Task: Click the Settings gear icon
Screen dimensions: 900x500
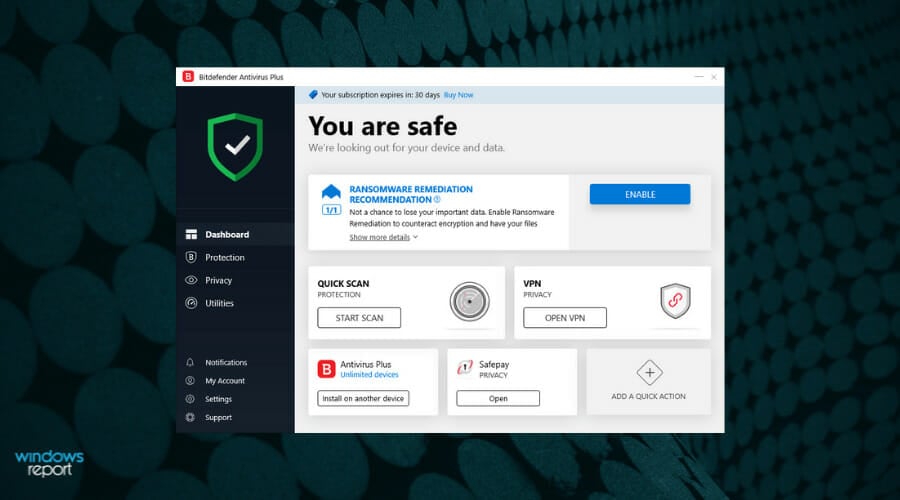Action: [190, 399]
